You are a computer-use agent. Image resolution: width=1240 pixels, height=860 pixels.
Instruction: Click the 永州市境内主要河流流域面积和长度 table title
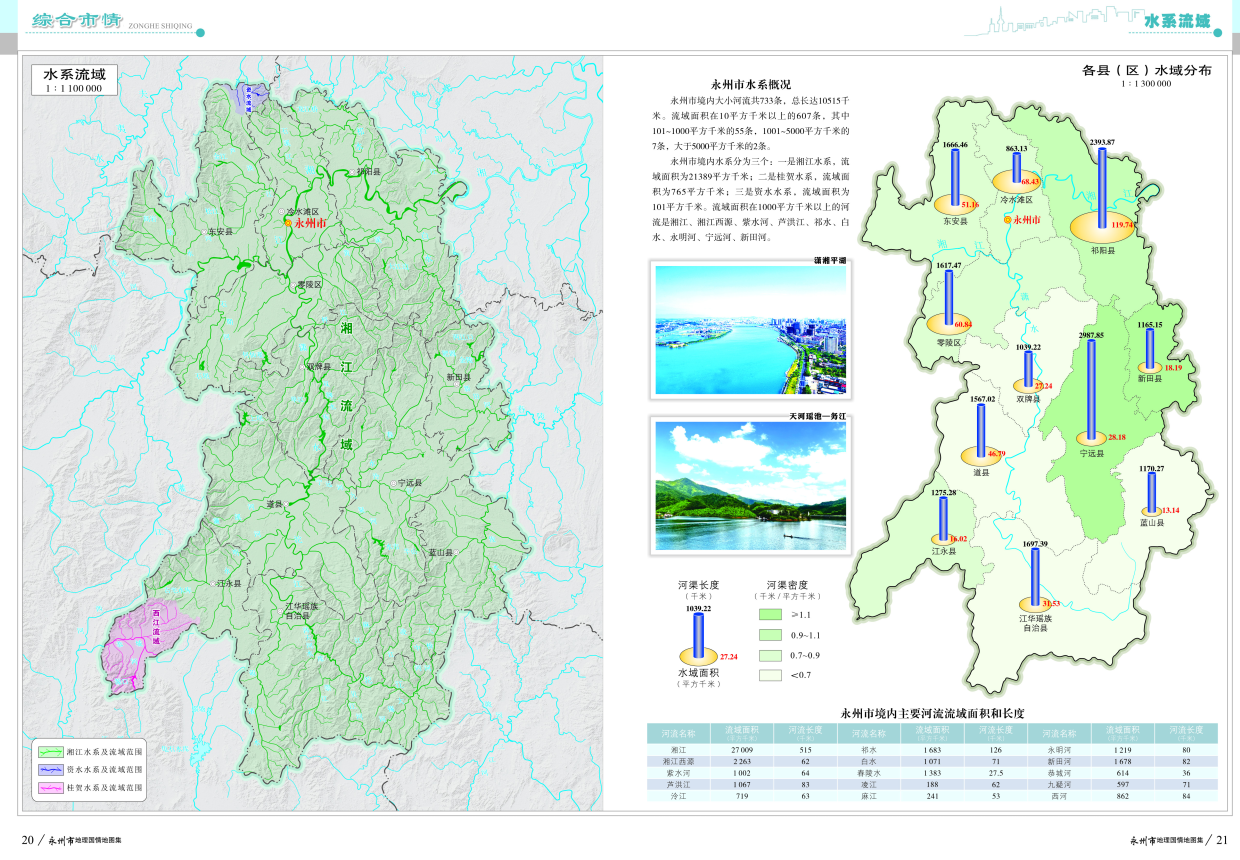[x=932, y=713]
